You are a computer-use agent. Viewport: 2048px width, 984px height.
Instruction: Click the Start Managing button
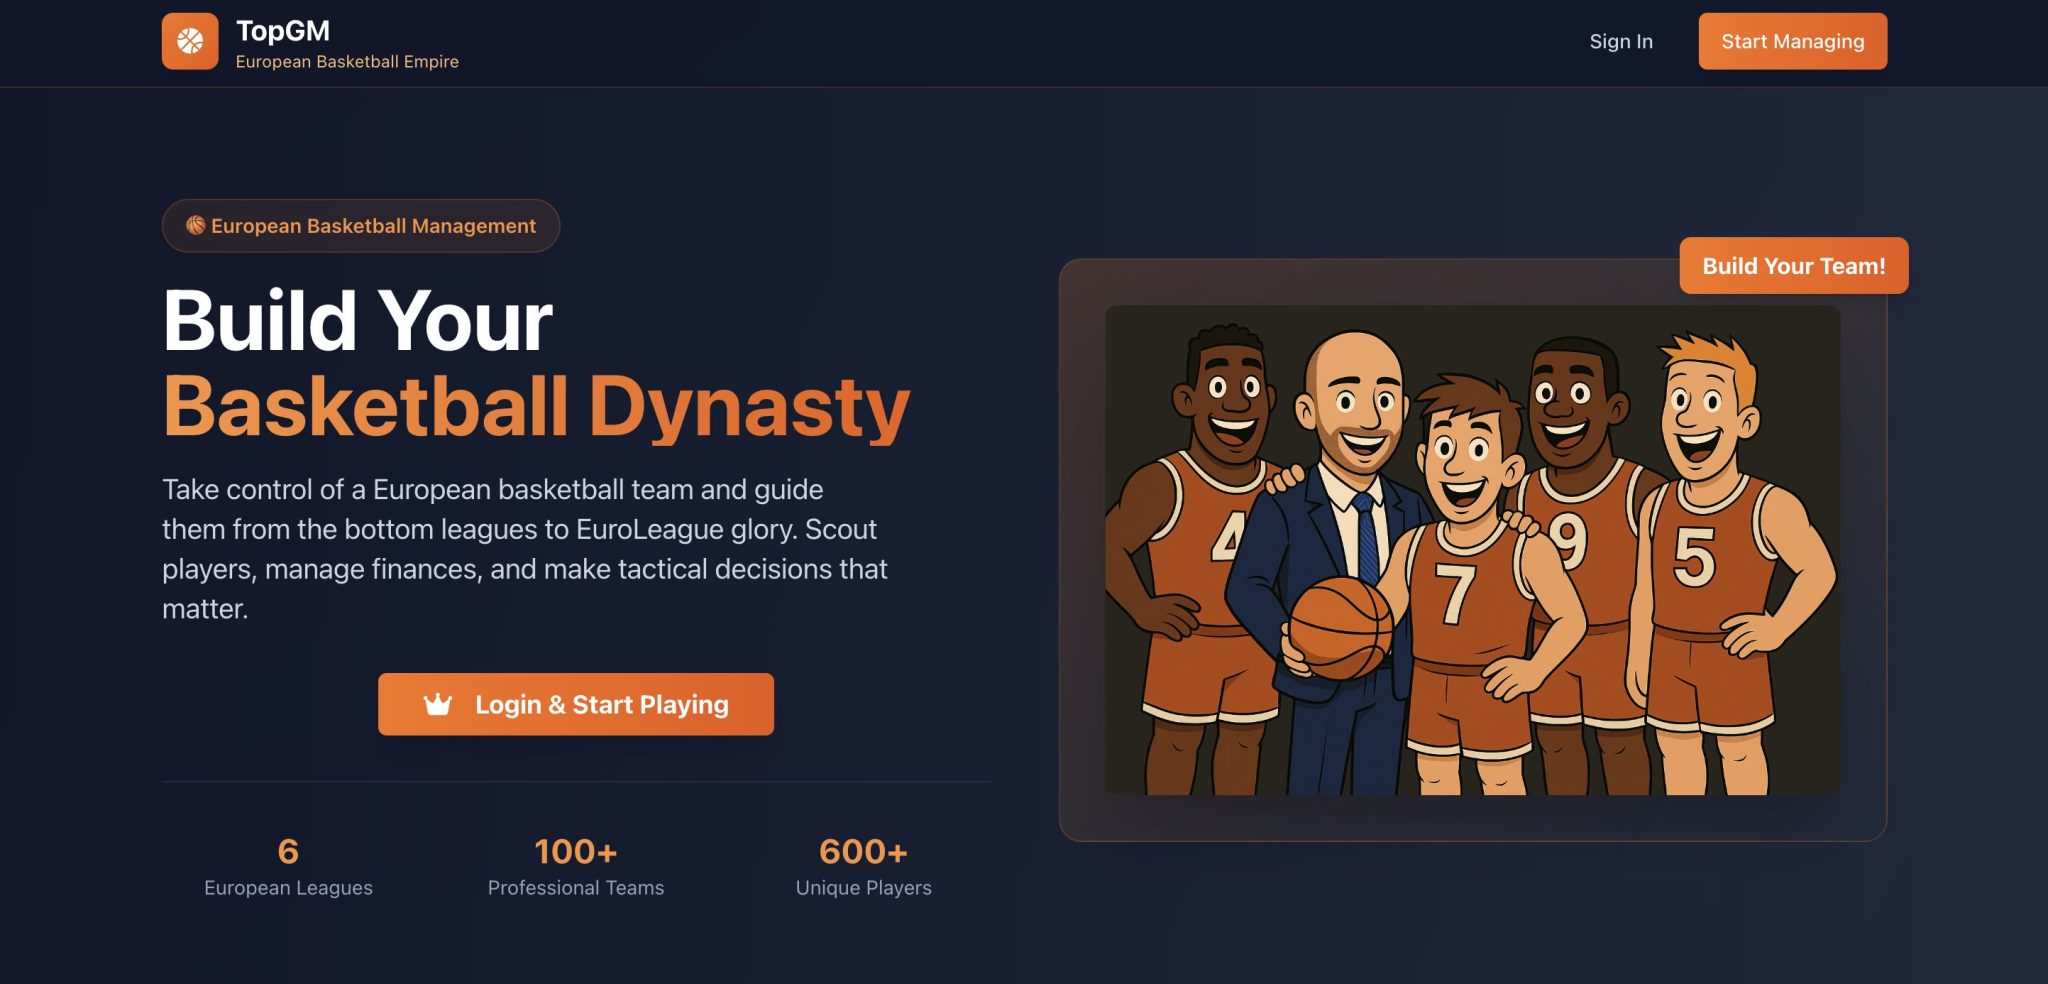[x=1793, y=41]
